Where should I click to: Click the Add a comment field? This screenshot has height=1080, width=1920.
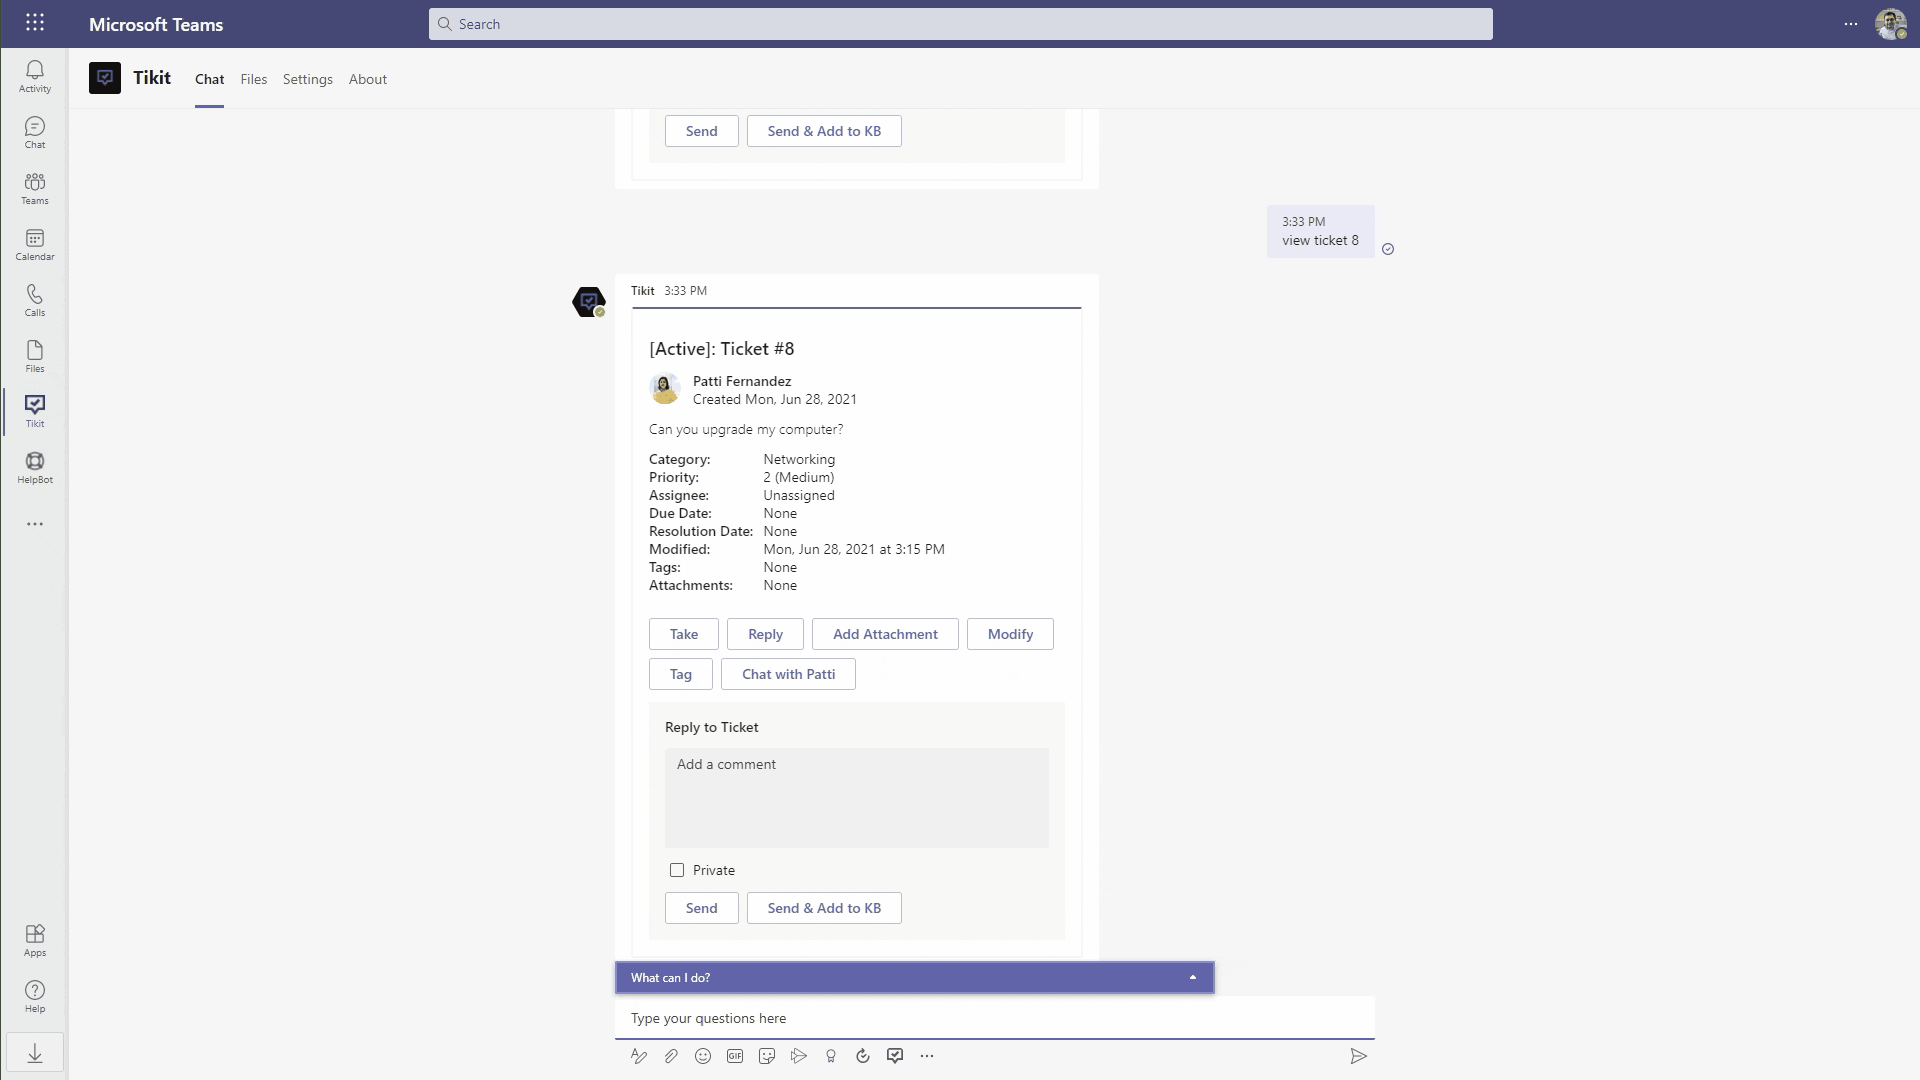click(x=857, y=798)
